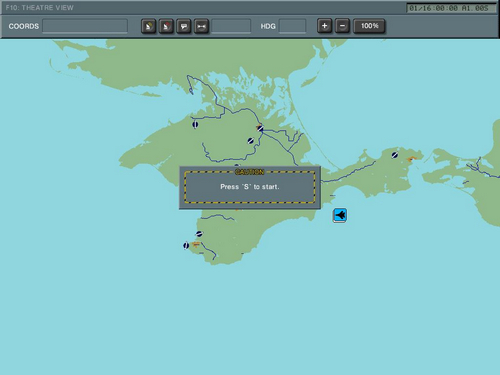The height and width of the screenshot is (375, 500).
Task: Zoom in with the plus button
Action: point(324,26)
